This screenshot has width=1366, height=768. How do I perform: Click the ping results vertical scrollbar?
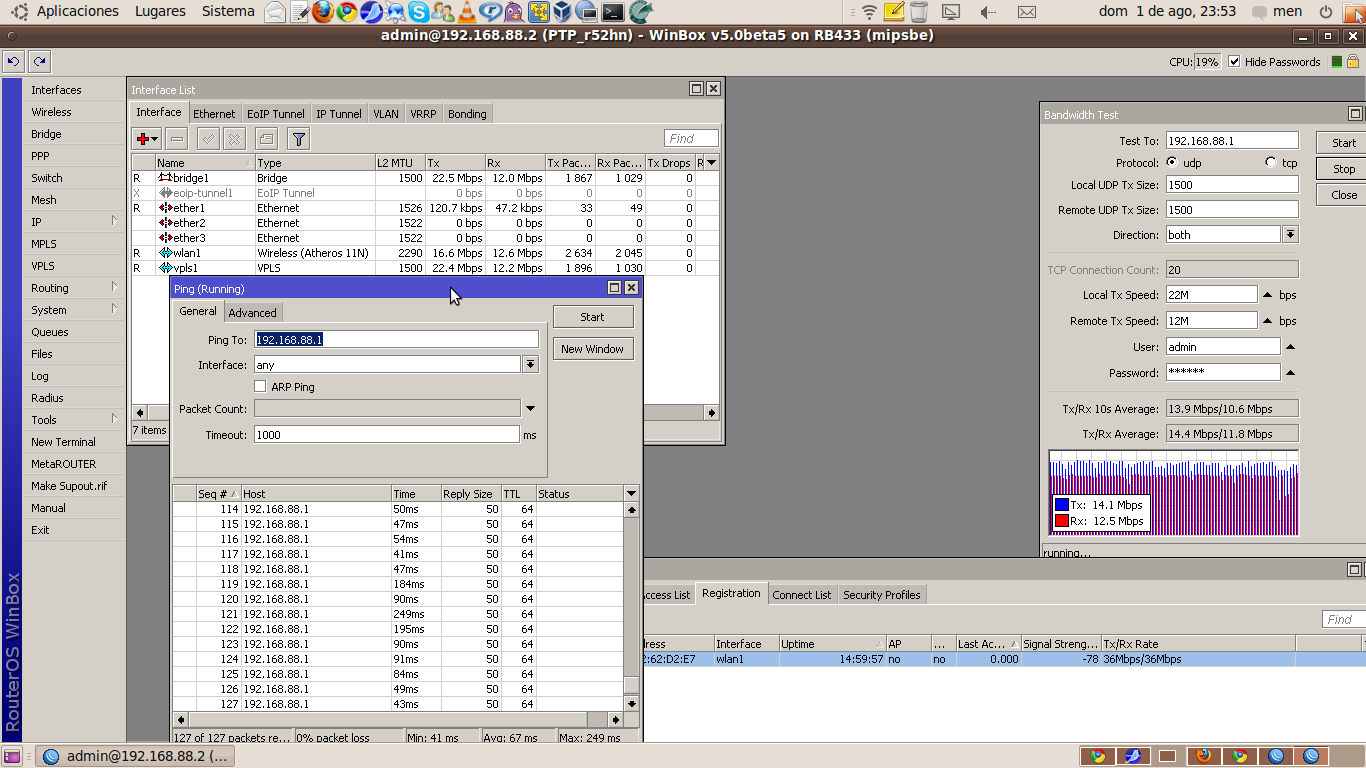631,606
